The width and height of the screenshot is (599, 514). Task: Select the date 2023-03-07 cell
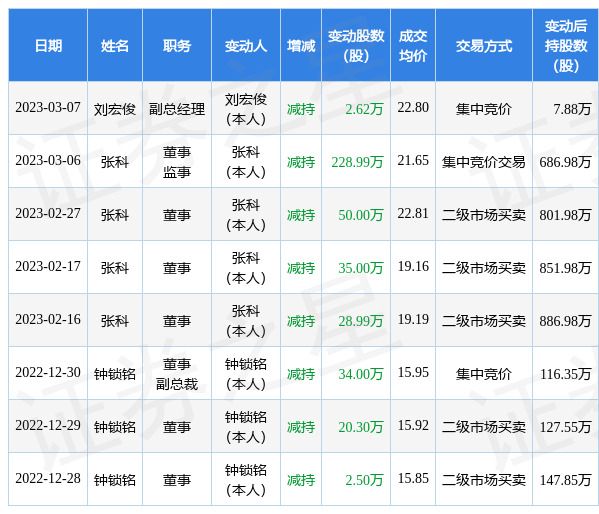pos(48,107)
